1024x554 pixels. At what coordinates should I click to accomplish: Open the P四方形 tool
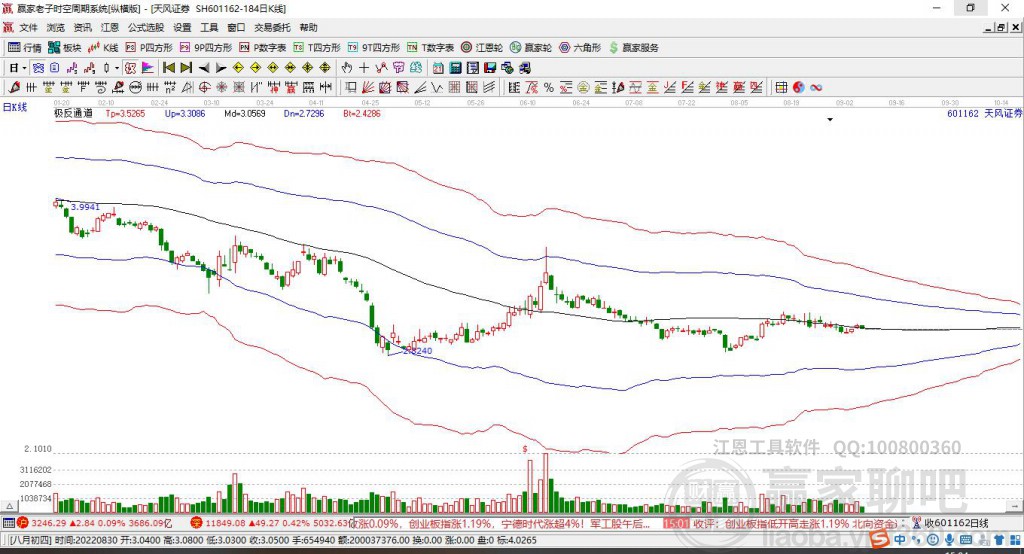[x=149, y=48]
